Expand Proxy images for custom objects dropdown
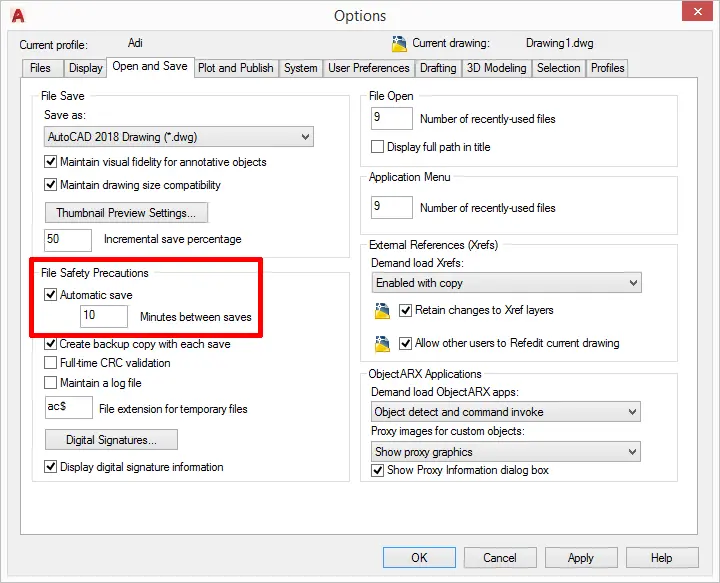This screenshot has width=720, height=583. (505, 452)
